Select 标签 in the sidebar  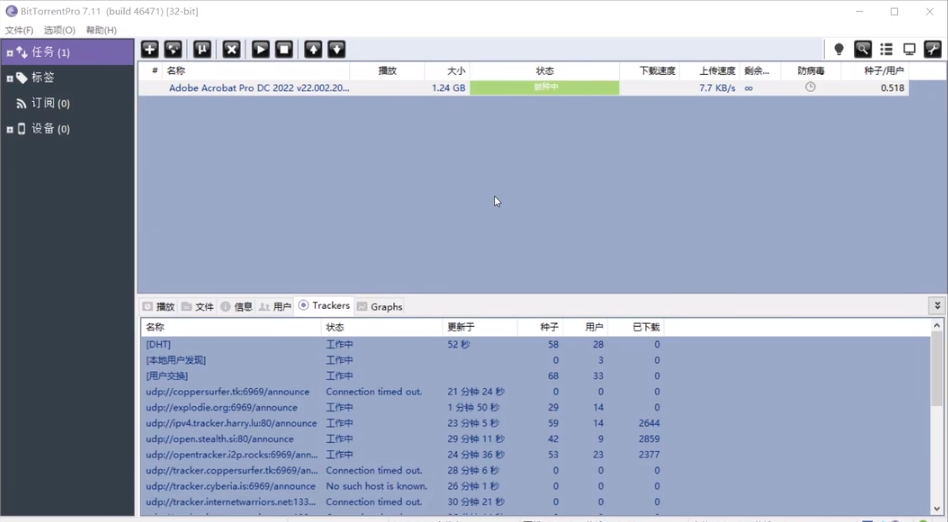(43, 78)
